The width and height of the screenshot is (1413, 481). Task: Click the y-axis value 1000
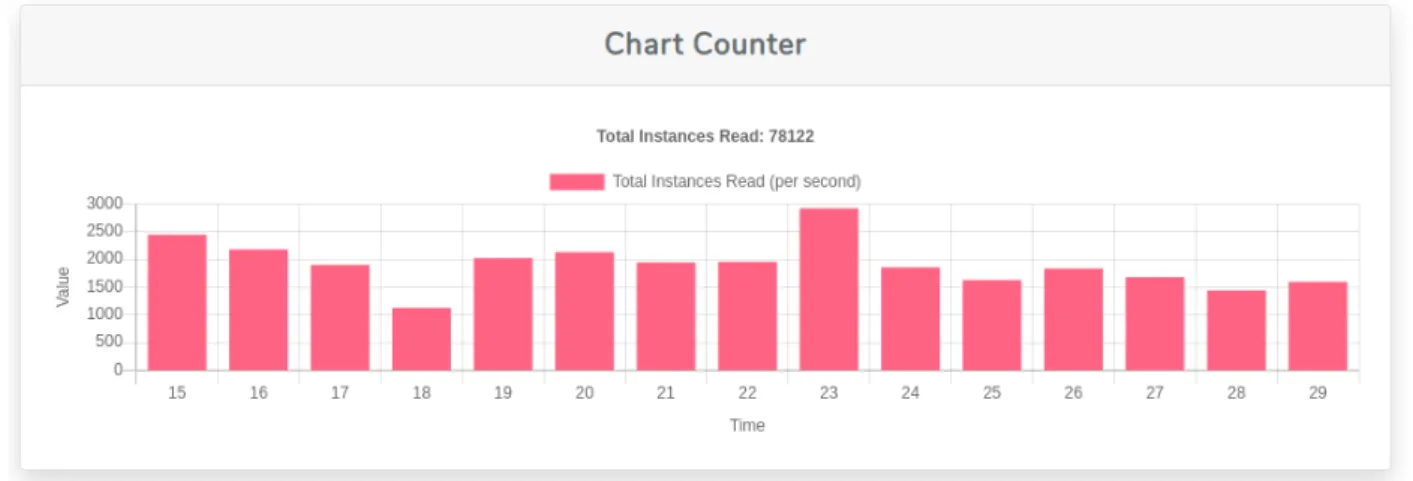tap(105, 314)
